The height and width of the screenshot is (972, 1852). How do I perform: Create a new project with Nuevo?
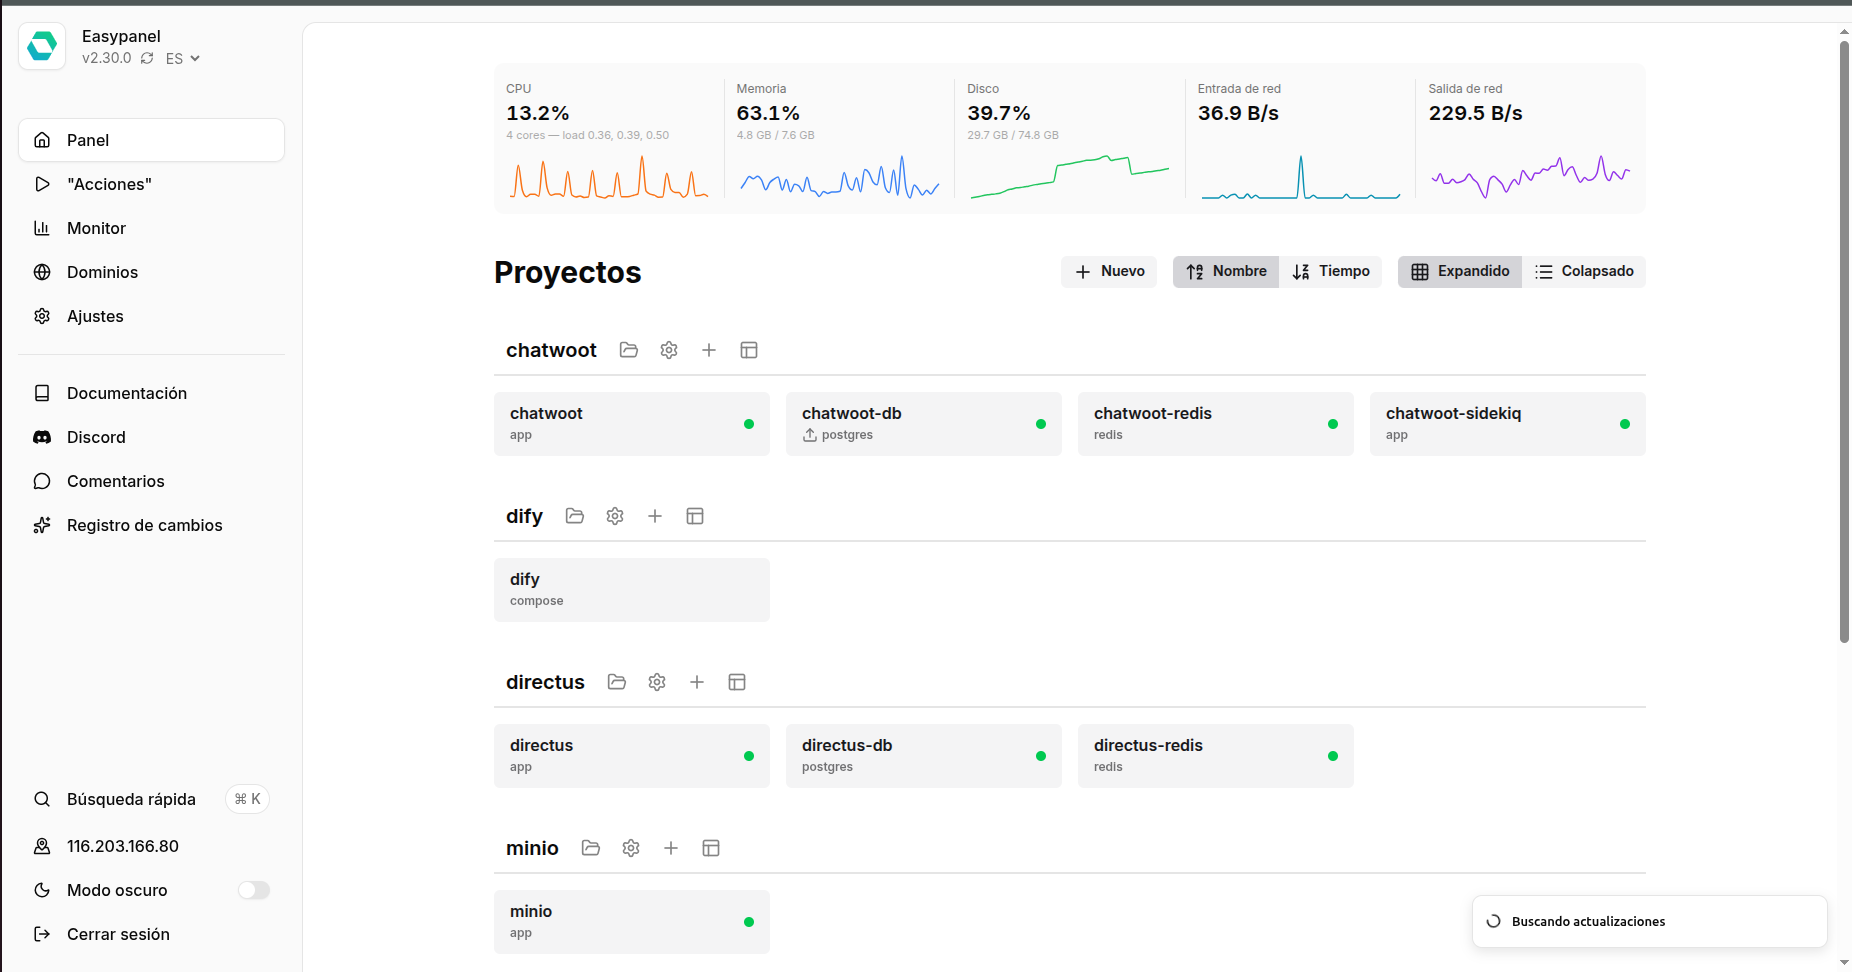pyautogui.click(x=1109, y=271)
